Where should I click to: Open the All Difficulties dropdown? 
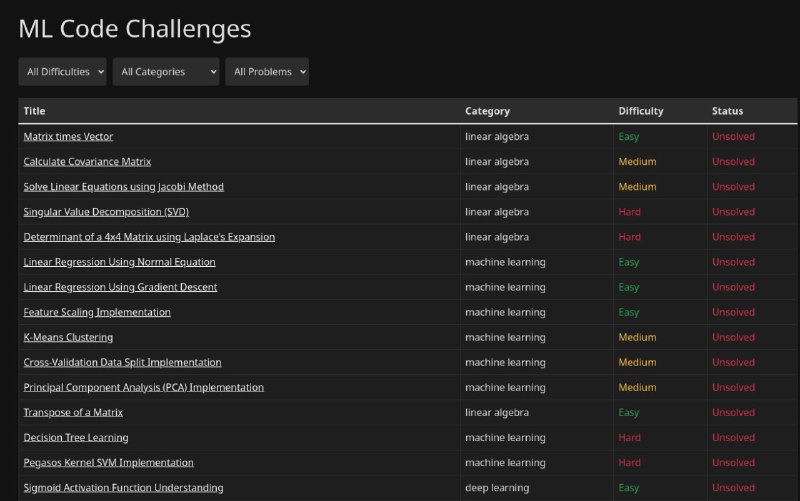(x=62, y=72)
